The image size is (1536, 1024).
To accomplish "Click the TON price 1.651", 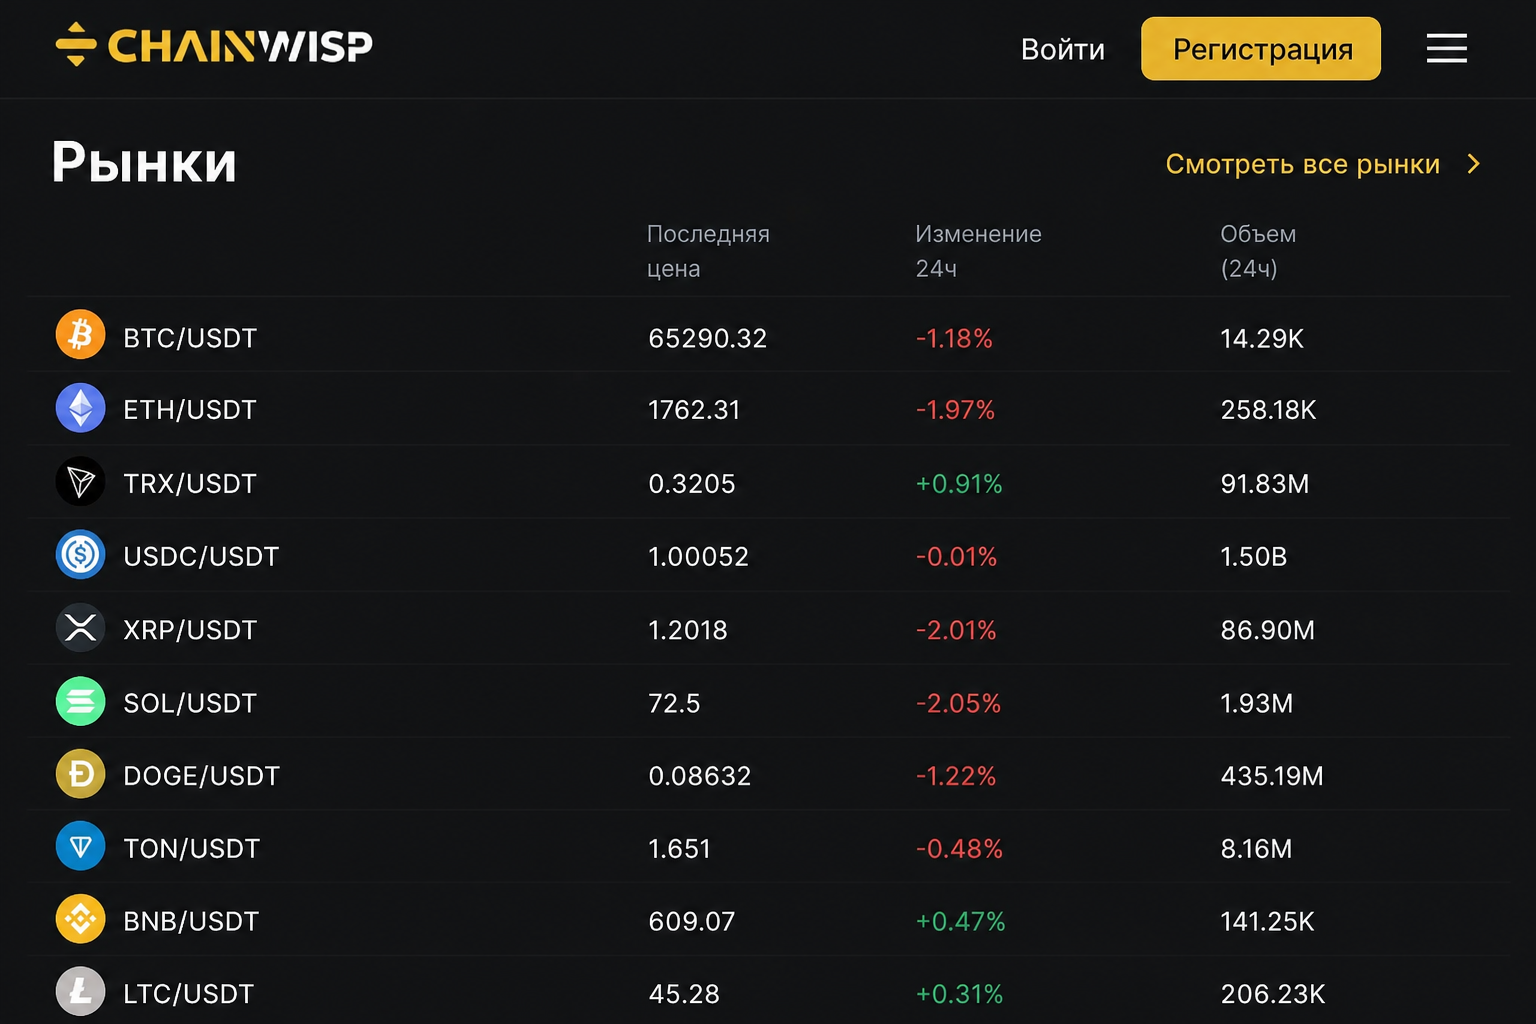I will [679, 849].
